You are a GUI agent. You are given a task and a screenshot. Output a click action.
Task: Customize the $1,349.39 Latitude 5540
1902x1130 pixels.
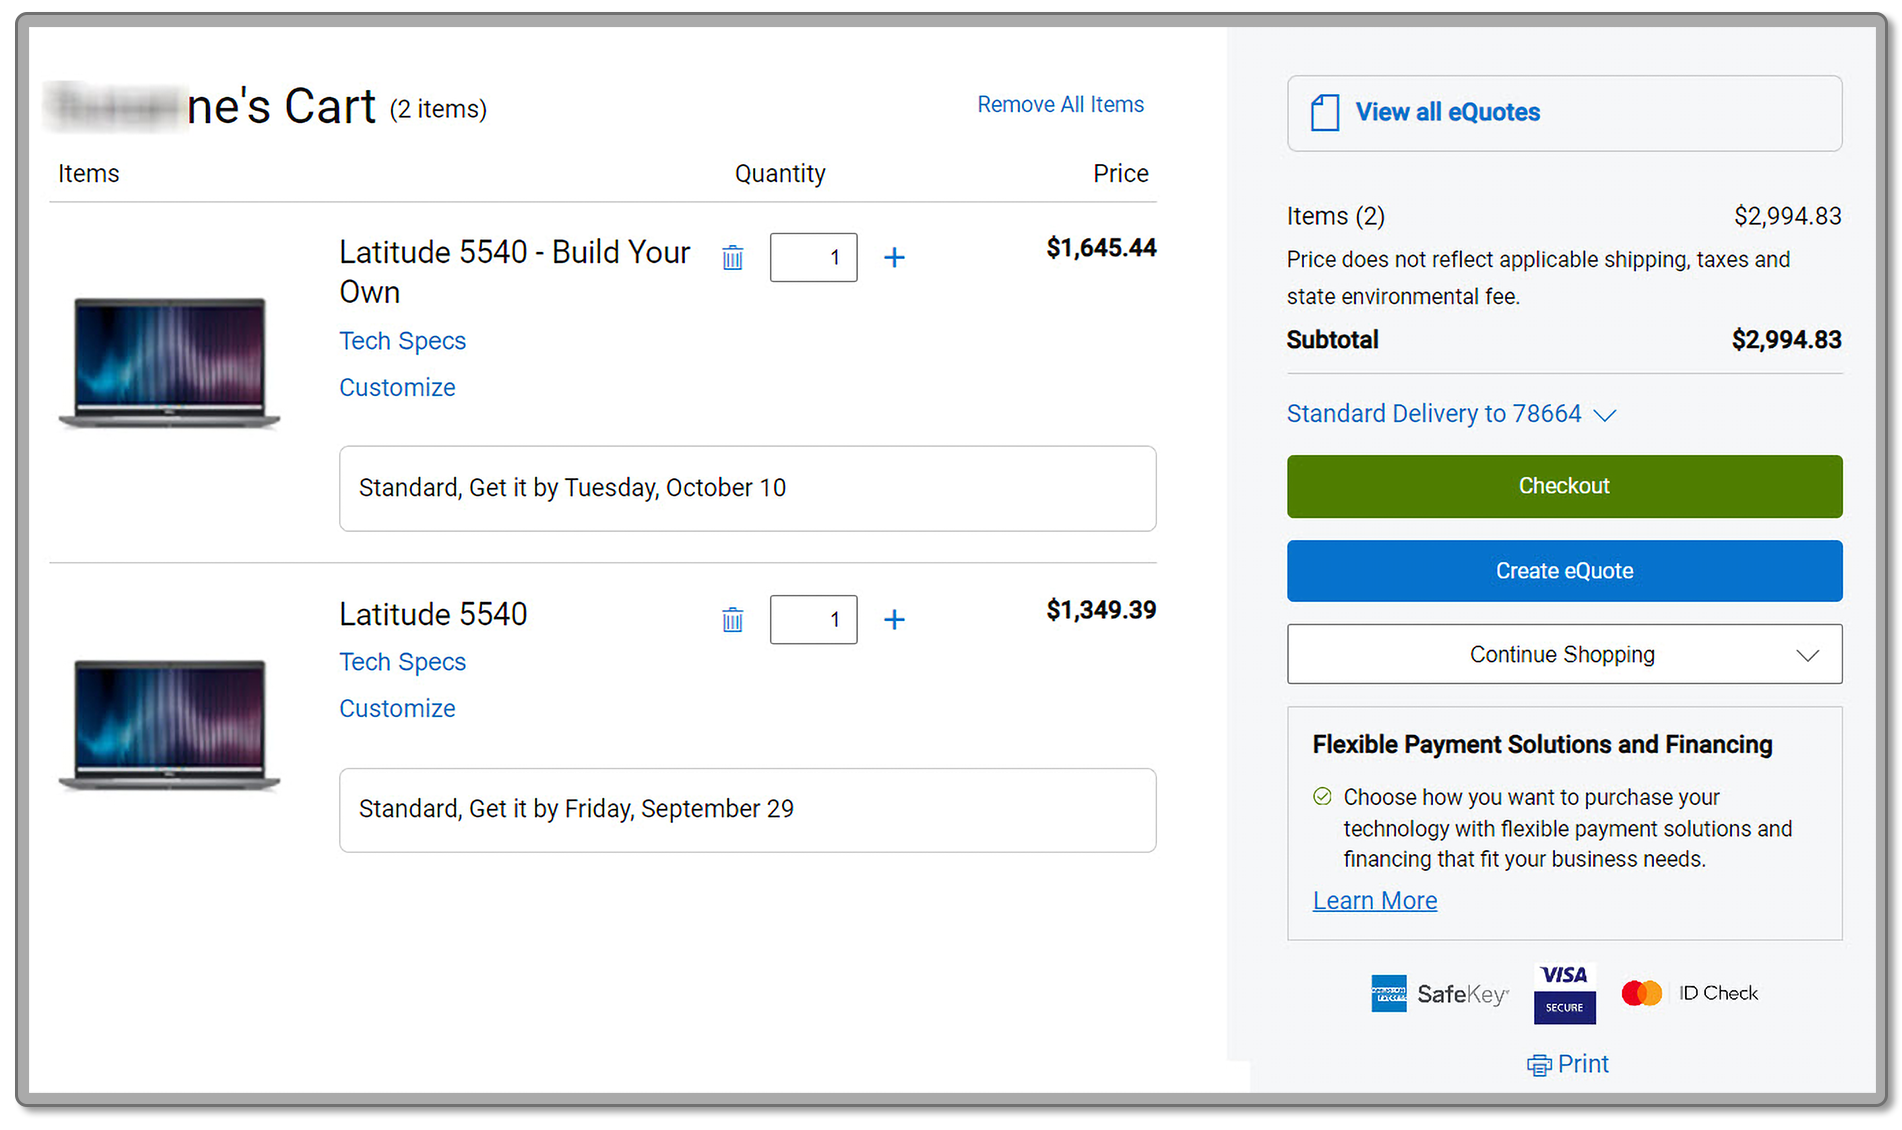pyautogui.click(x=397, y=708)
